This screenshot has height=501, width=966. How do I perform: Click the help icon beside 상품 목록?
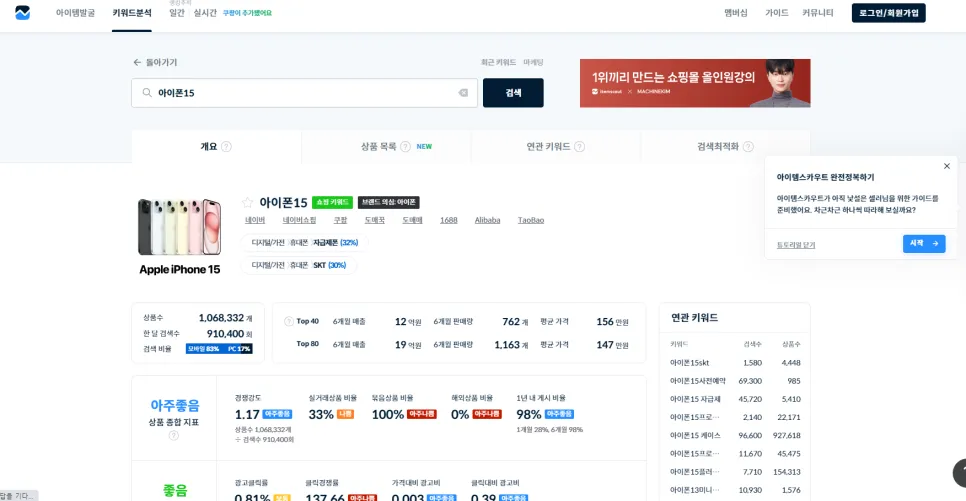pos(405,147)
